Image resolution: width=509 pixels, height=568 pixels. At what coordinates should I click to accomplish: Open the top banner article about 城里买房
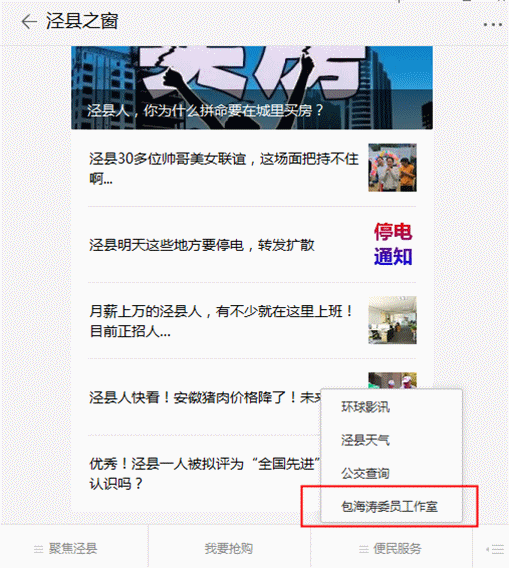(x=252, y=88)
